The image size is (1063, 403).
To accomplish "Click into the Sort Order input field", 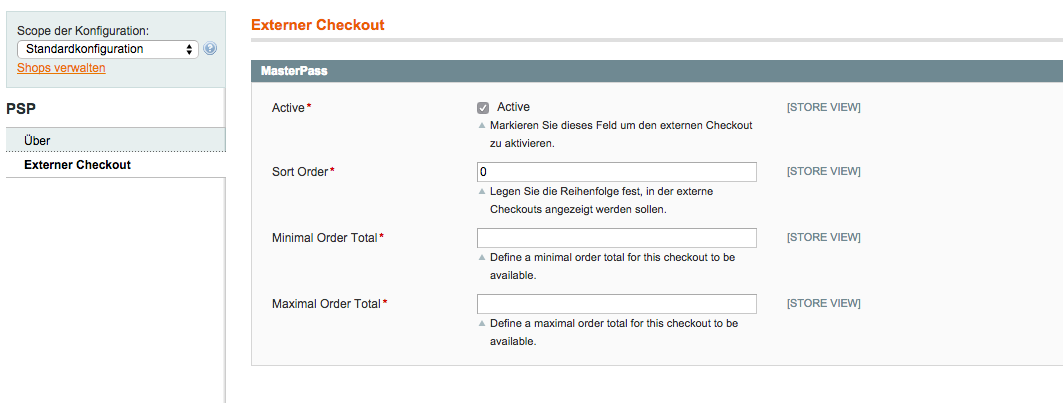I will click(616, 172).
